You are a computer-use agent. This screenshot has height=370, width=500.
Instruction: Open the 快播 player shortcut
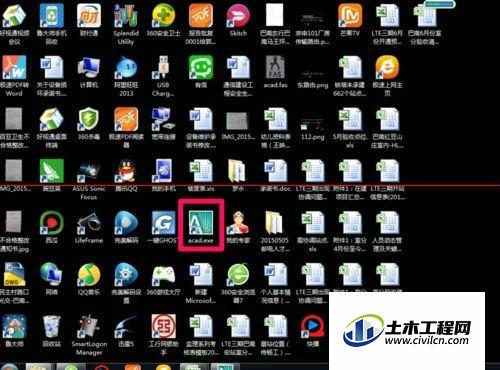312,326
